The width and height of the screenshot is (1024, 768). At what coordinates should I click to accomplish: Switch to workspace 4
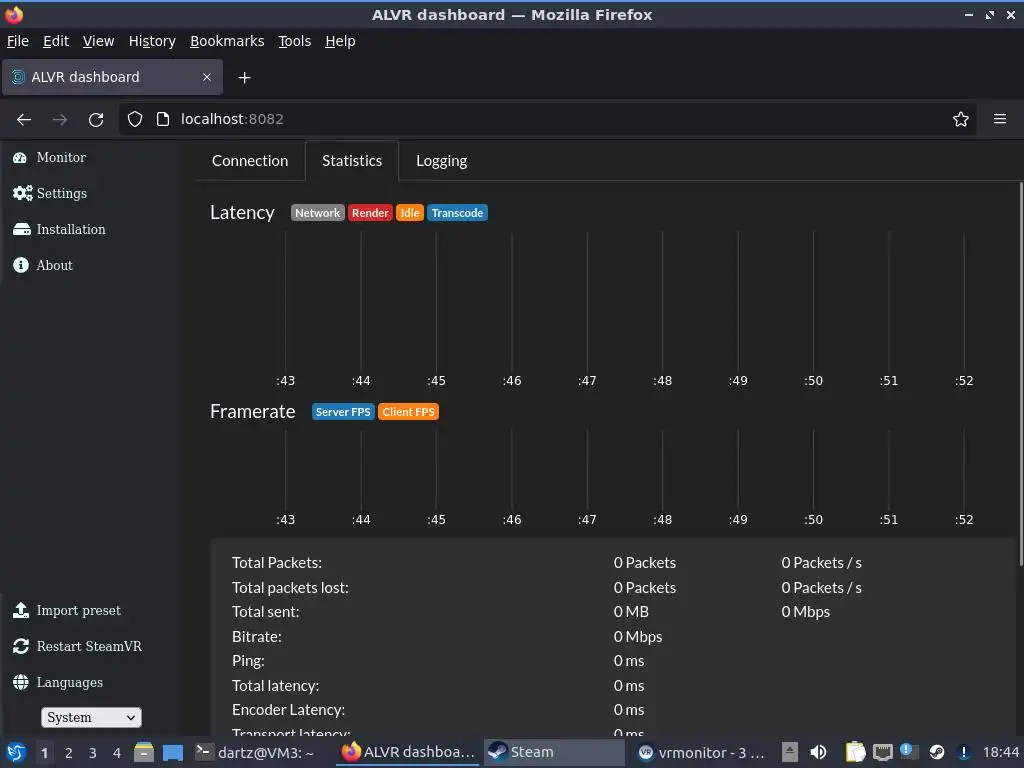[x=117, y=753]
